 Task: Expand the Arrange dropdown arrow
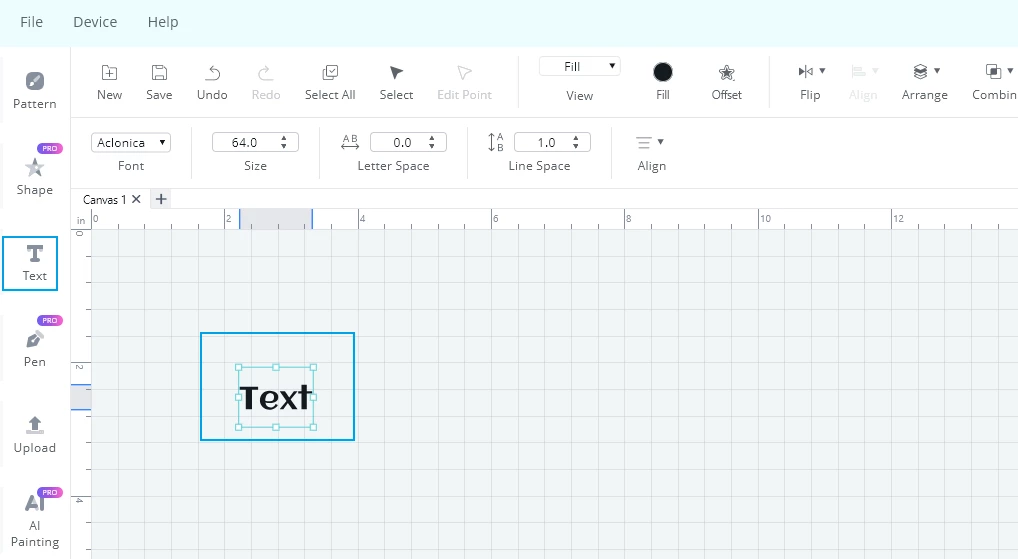point(937,71)
